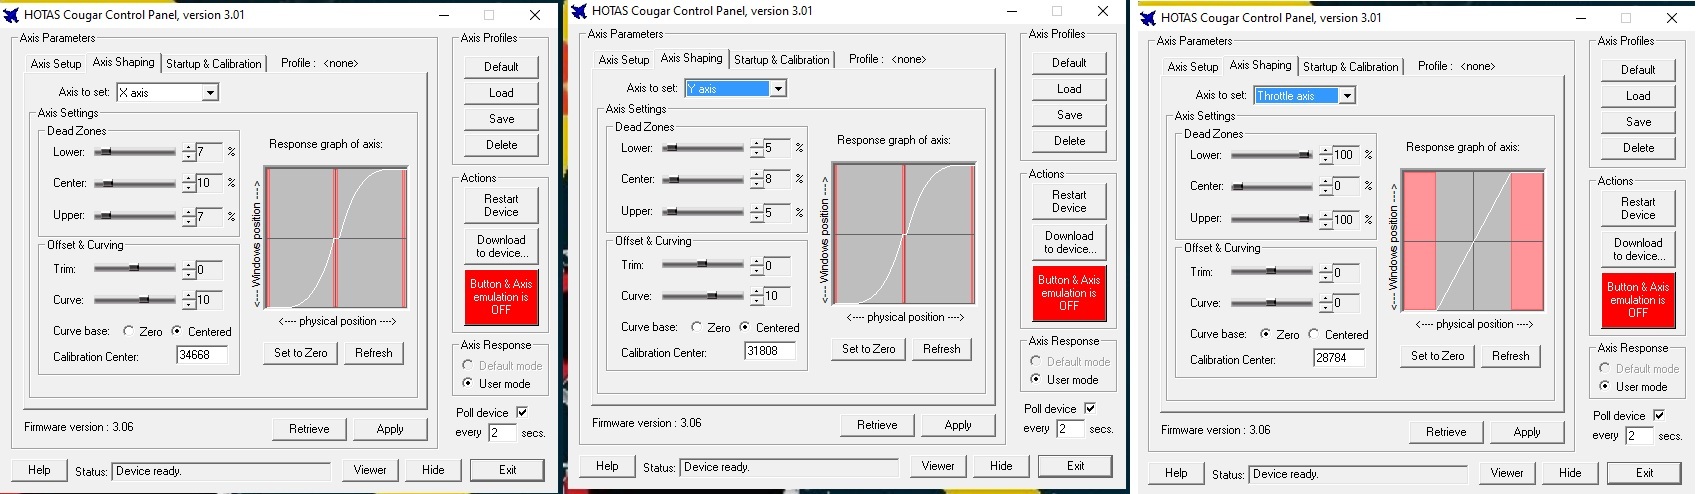Image resolution: width=1698 pixels, height=494 pixels.
Task: Click Upper dead zone slider in Y axis window
Action: click(703, 211)
